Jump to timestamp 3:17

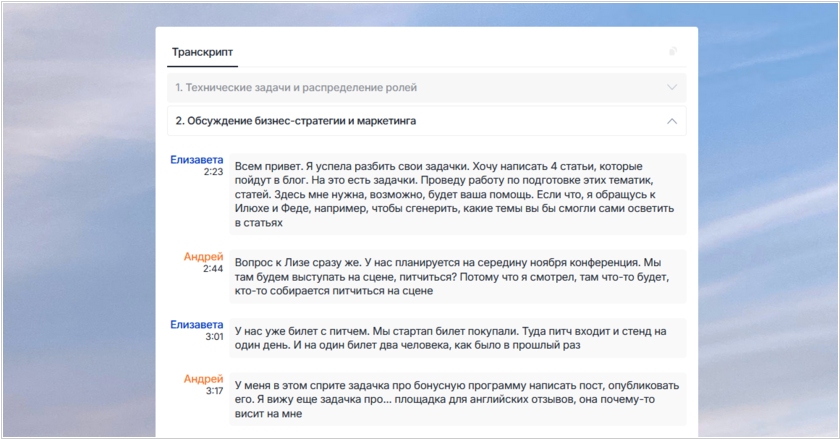[213, 391]
